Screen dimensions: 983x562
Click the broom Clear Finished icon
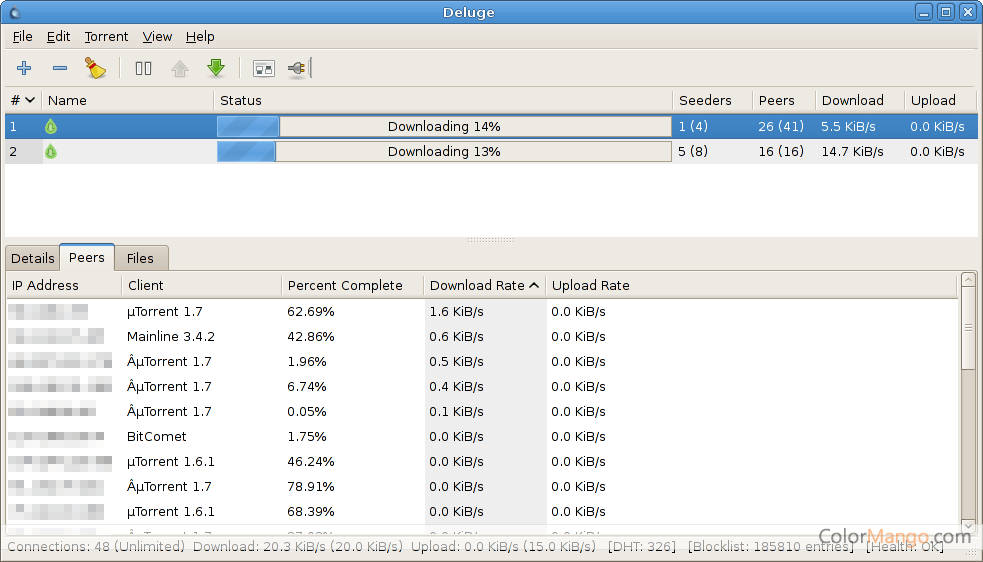[x=95, y=68]
